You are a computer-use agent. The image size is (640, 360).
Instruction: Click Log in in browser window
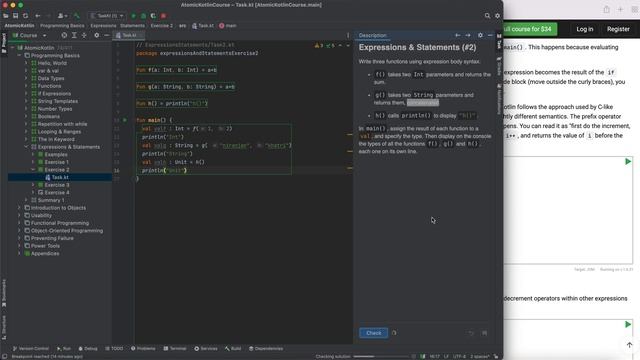(584, 29)
